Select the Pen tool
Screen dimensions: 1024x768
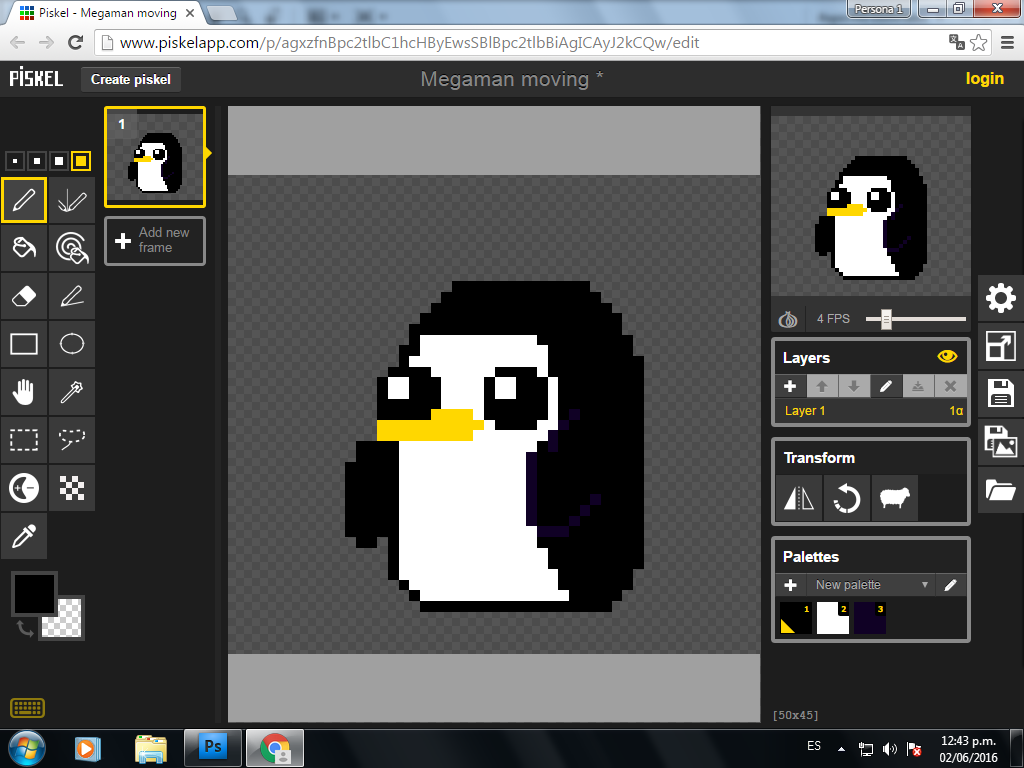(24, 200)
